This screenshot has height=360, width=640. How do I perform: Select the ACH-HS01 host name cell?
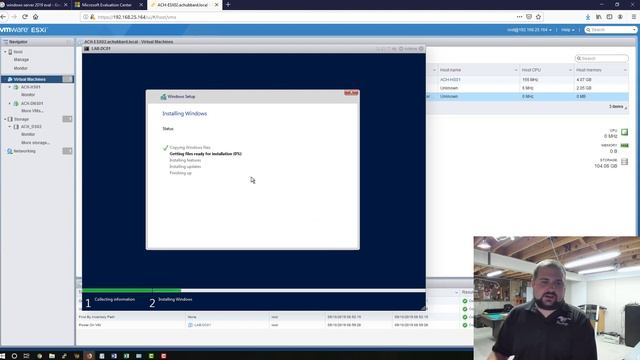pyautogui.click(x=450, y=80)
